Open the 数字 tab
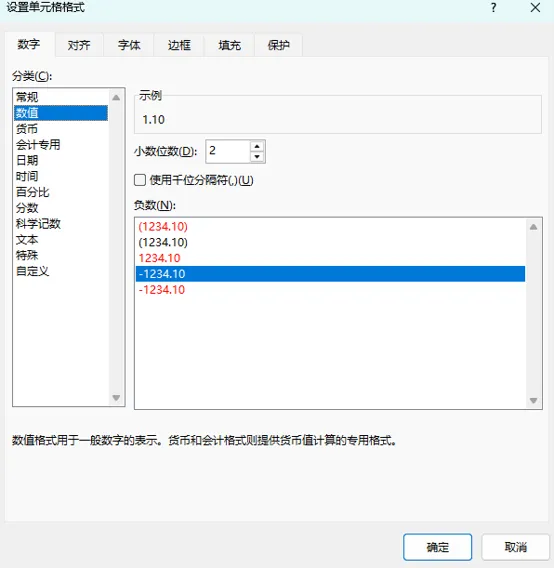Screen dimensions: 554x568 click(x=29, y=45)
